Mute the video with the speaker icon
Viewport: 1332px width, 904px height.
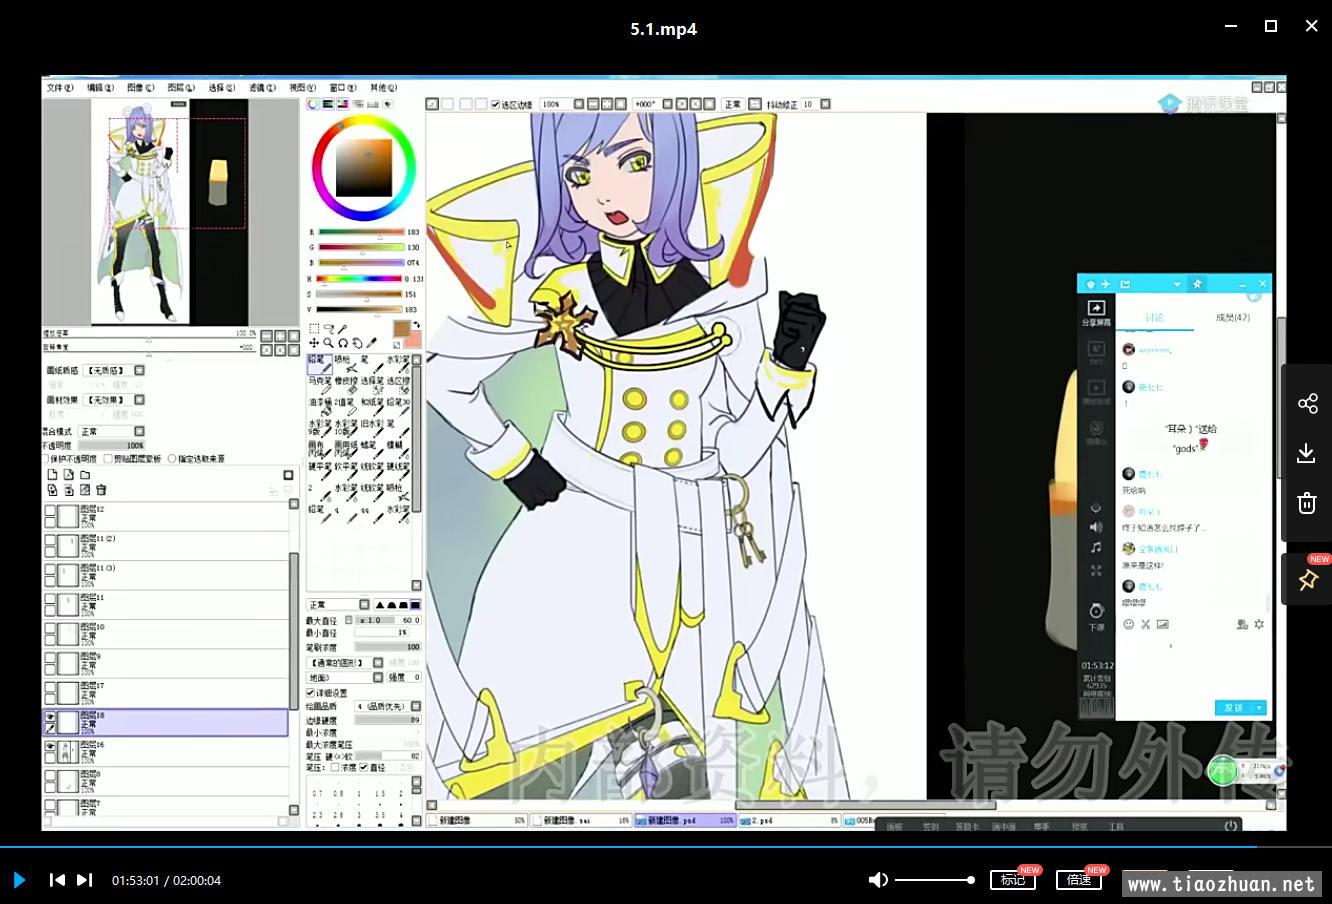pos(878,880)
